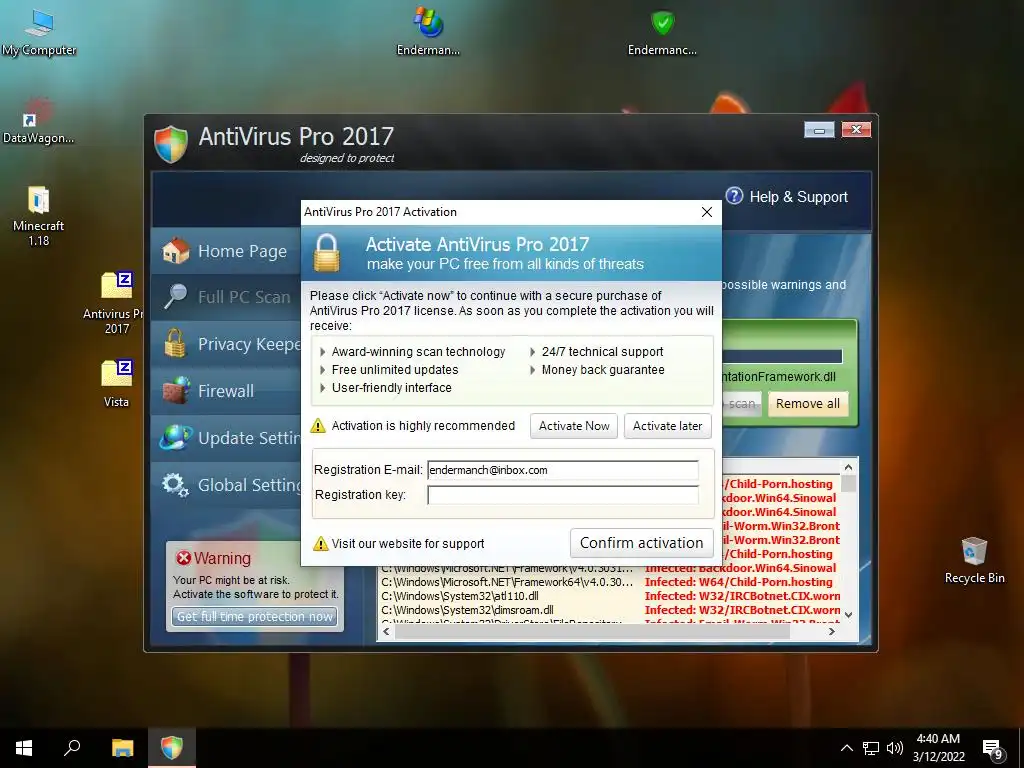The height and width of the screenshot is (768, 1024).
Task: Follow Visit our website for support link
Action: [x=408, y=543]
